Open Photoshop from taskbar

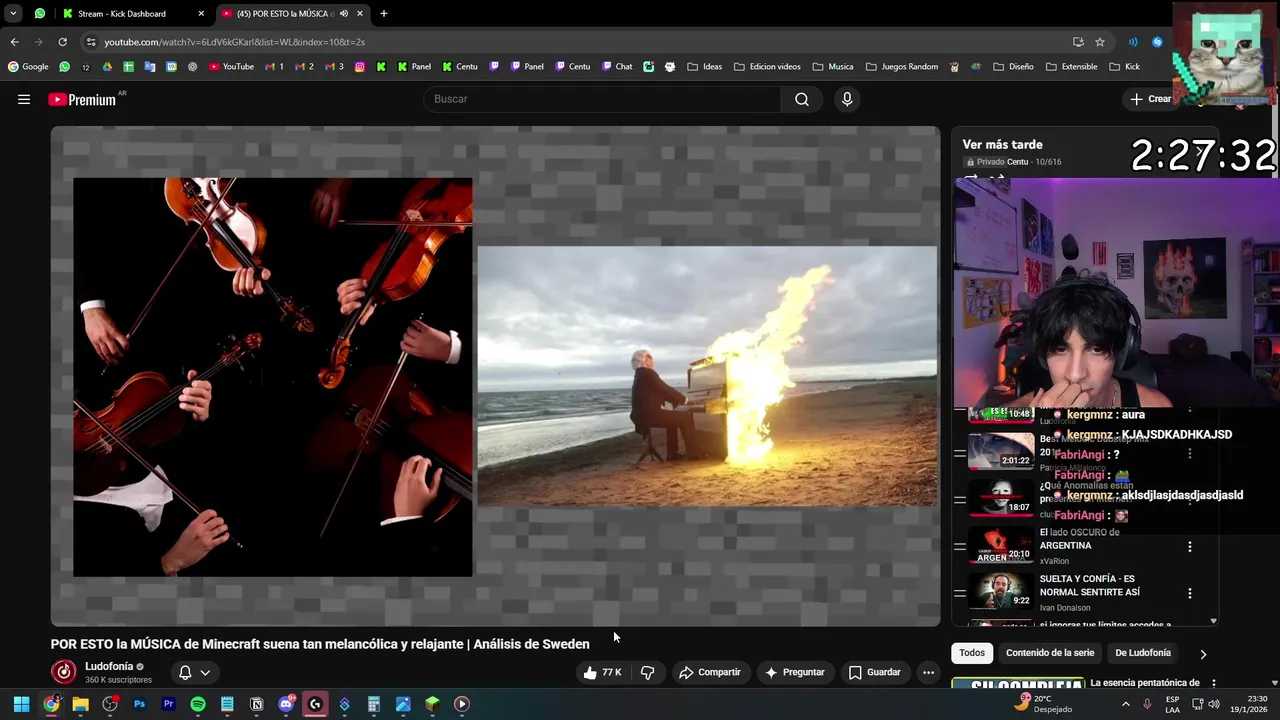139,704
